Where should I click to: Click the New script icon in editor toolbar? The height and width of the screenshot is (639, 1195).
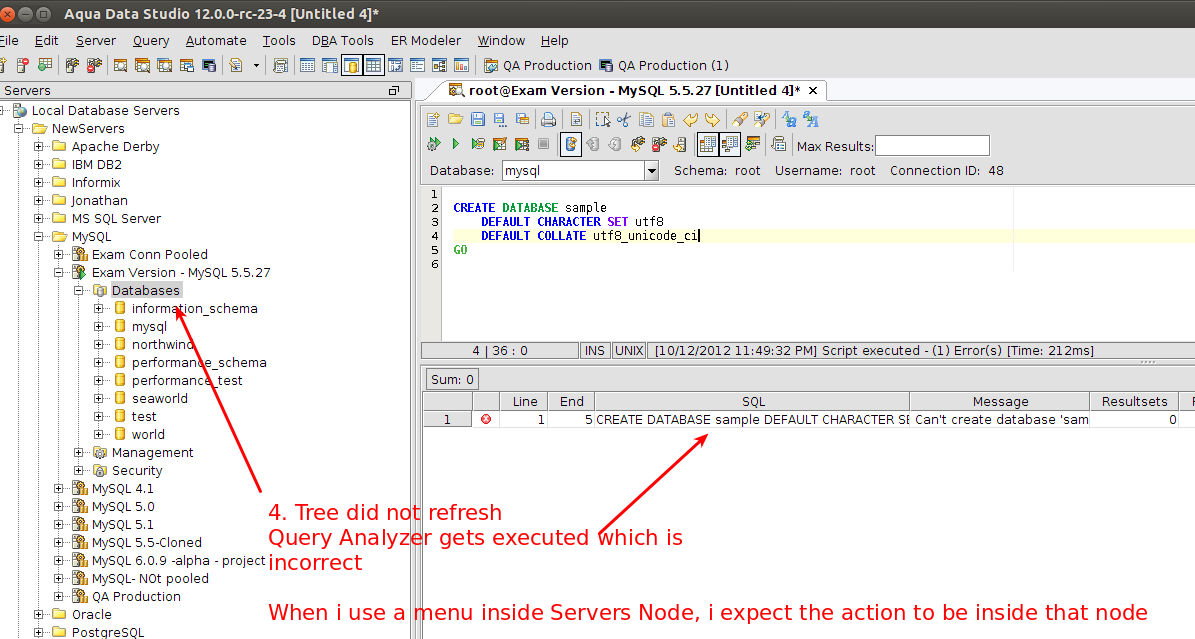(x=433, y=120)
